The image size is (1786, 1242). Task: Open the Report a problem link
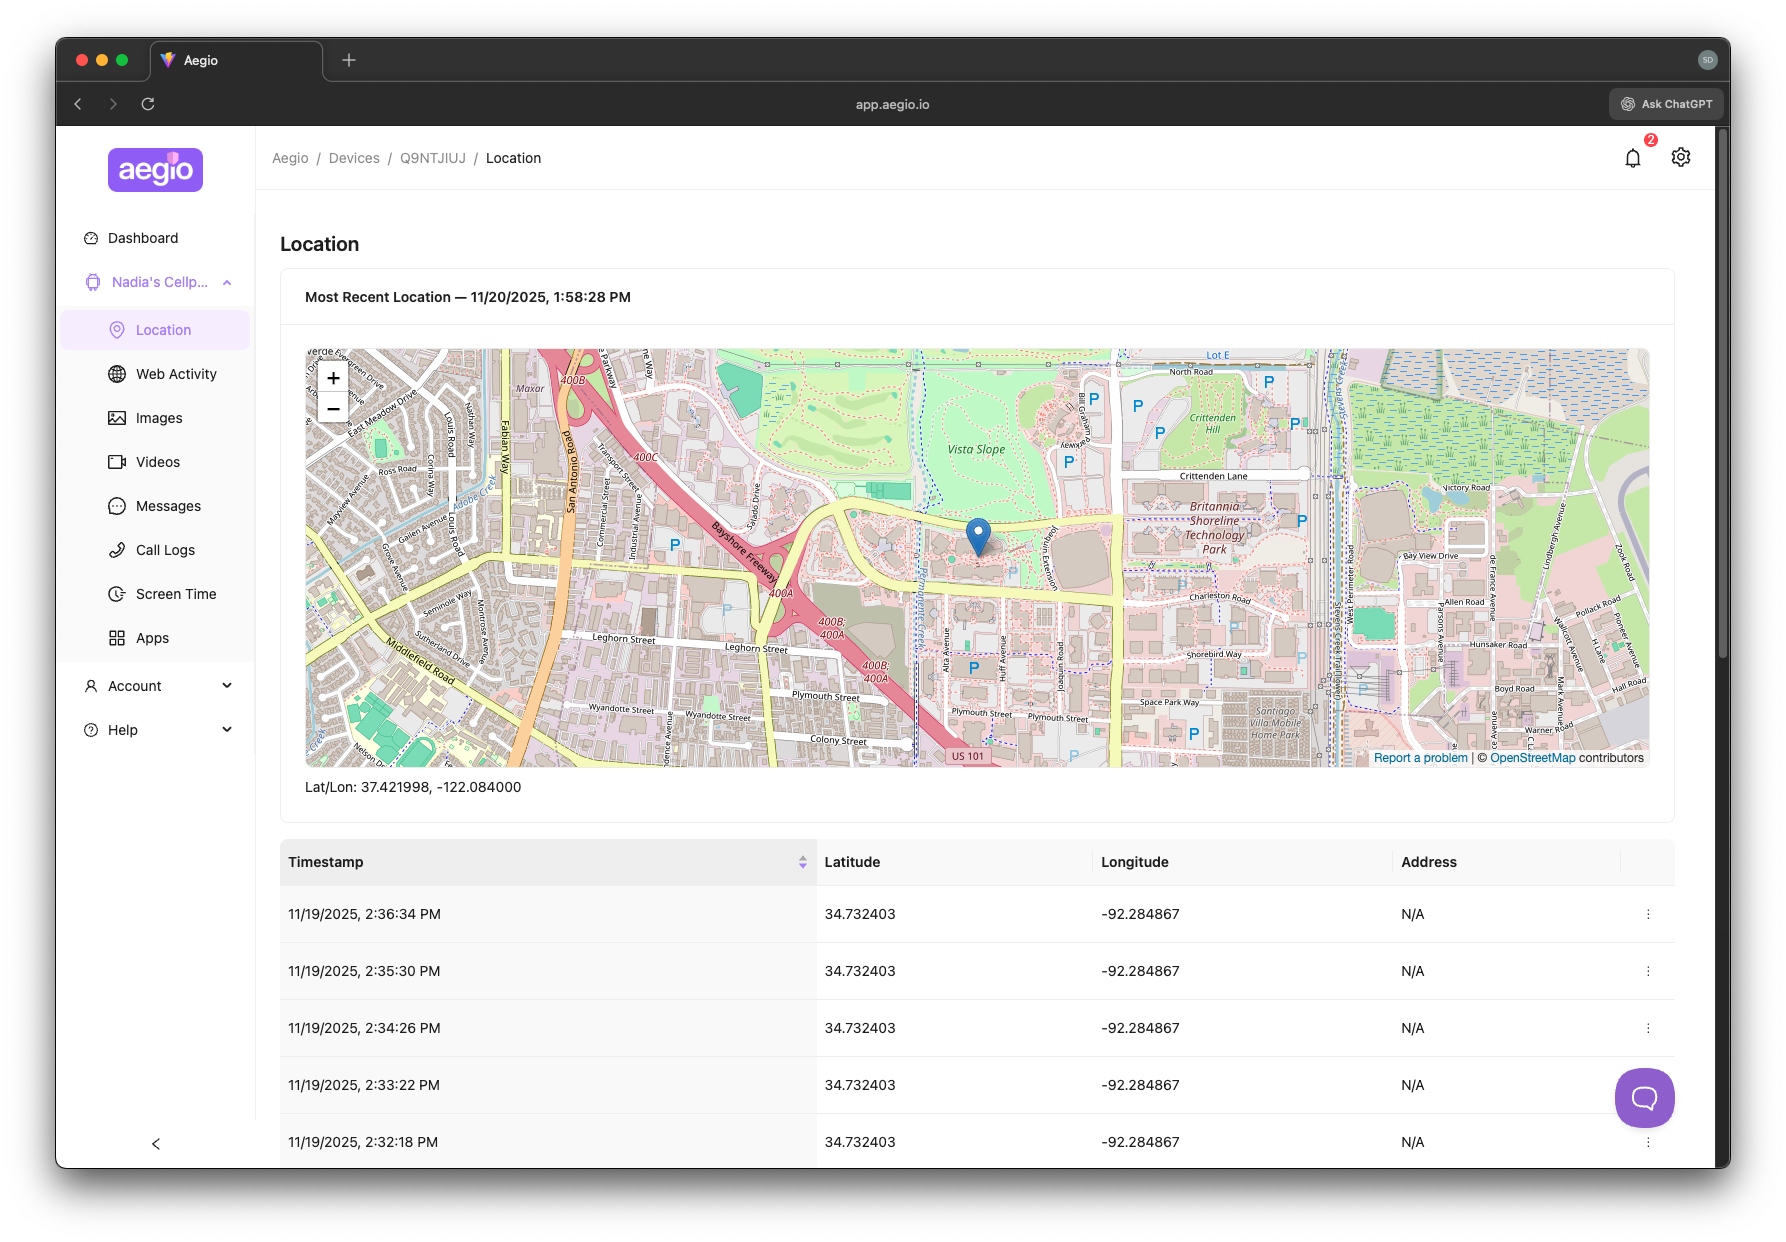1420,758
